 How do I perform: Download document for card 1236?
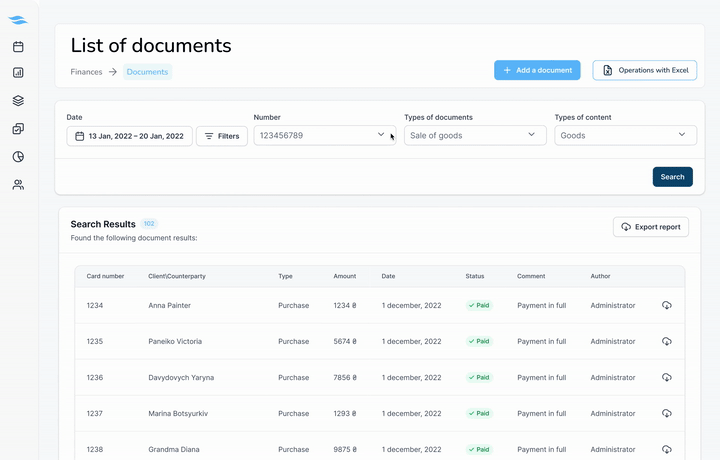[x=667, y=378]
